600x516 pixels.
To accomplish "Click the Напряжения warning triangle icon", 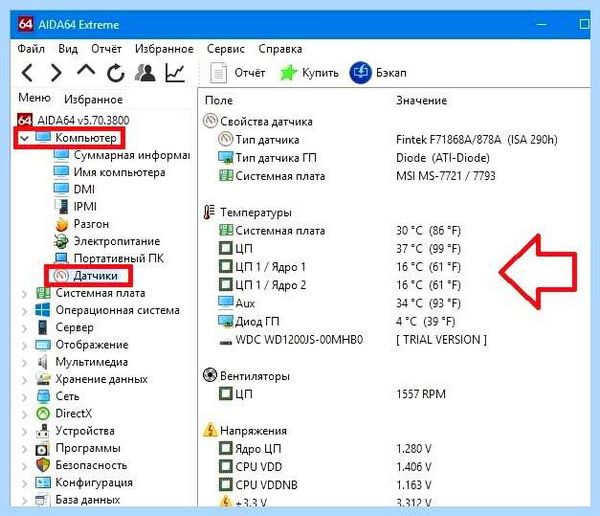I will point(210,430).
